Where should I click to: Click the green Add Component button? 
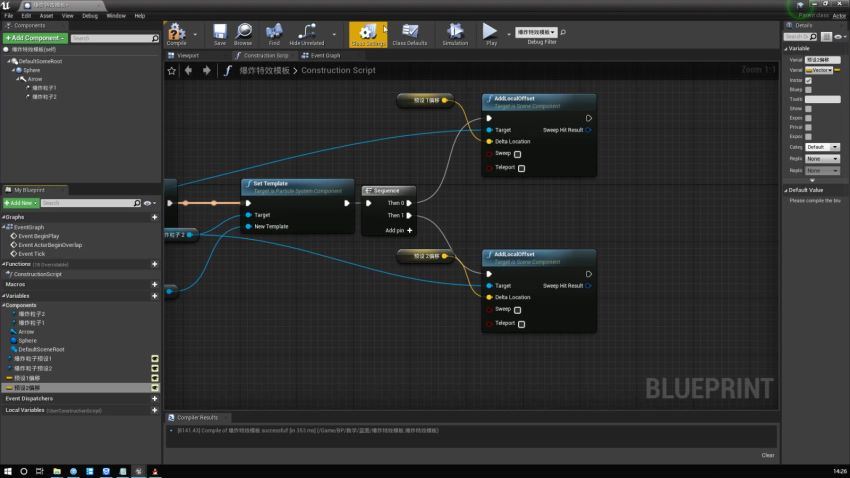(35, 38)
